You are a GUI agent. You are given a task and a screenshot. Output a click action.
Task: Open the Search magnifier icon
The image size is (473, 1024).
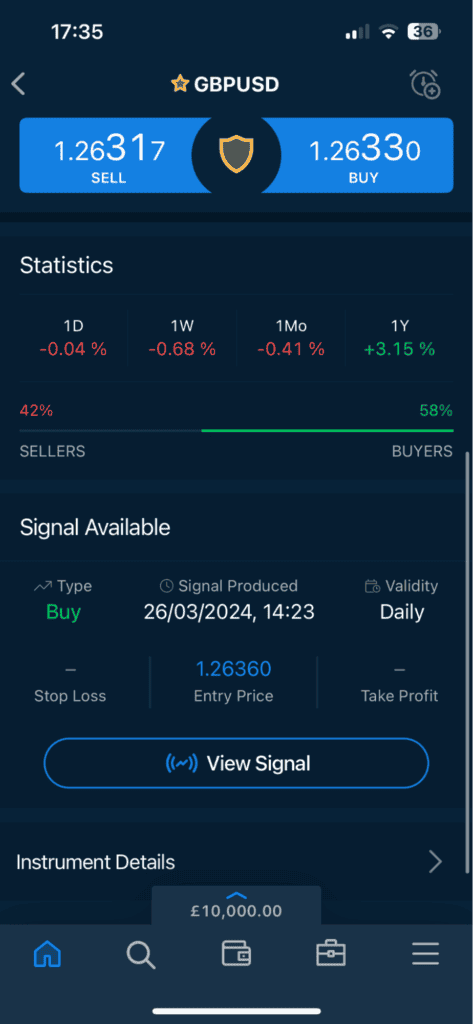coord(140,955)
